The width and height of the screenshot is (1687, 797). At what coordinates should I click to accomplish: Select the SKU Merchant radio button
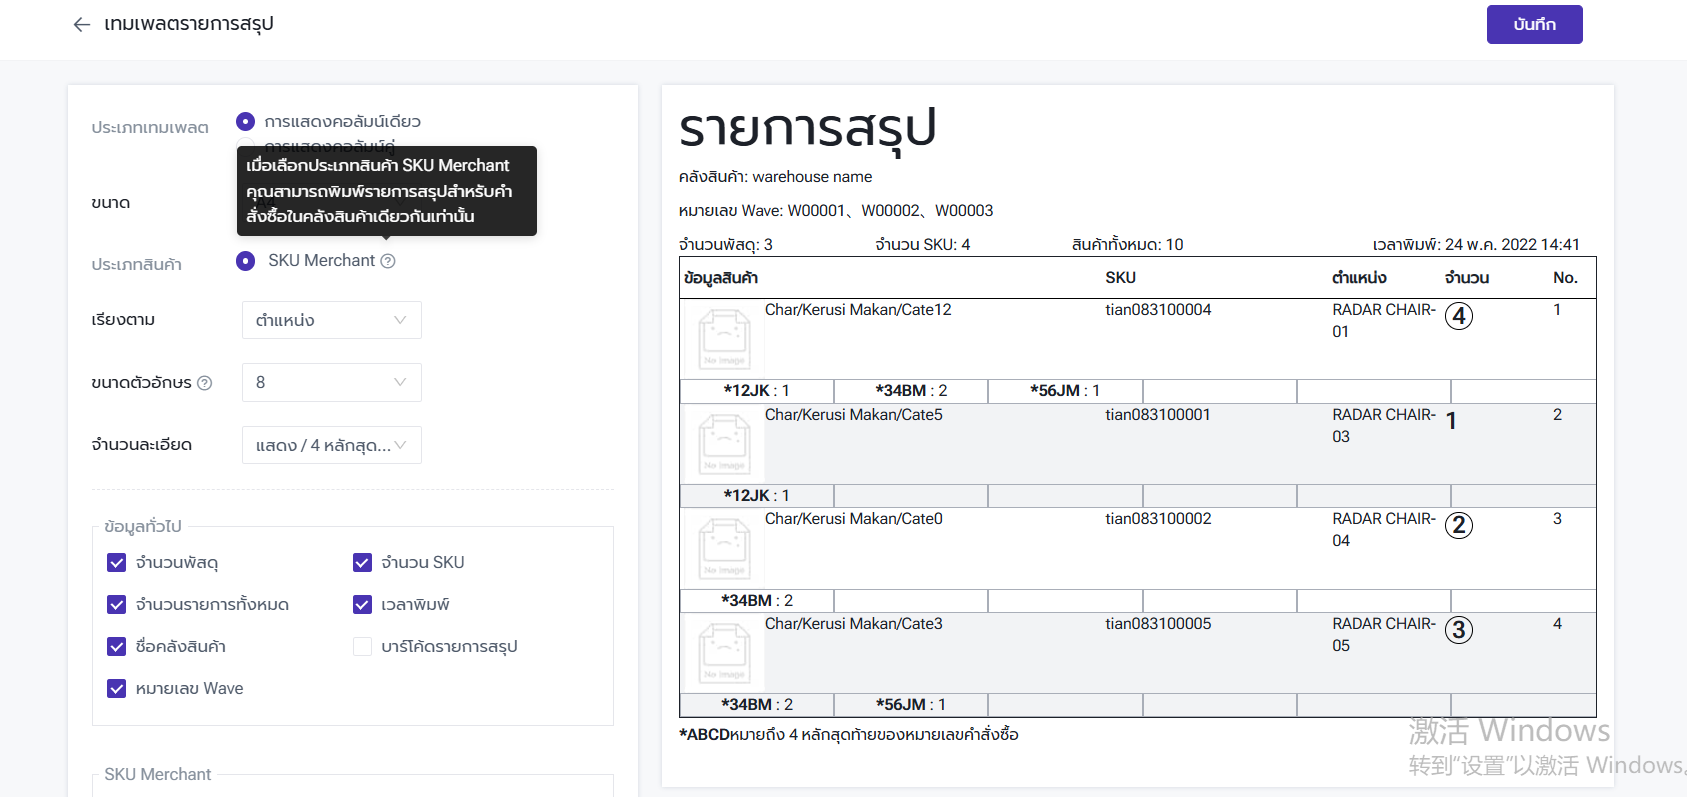pos(245,261)
